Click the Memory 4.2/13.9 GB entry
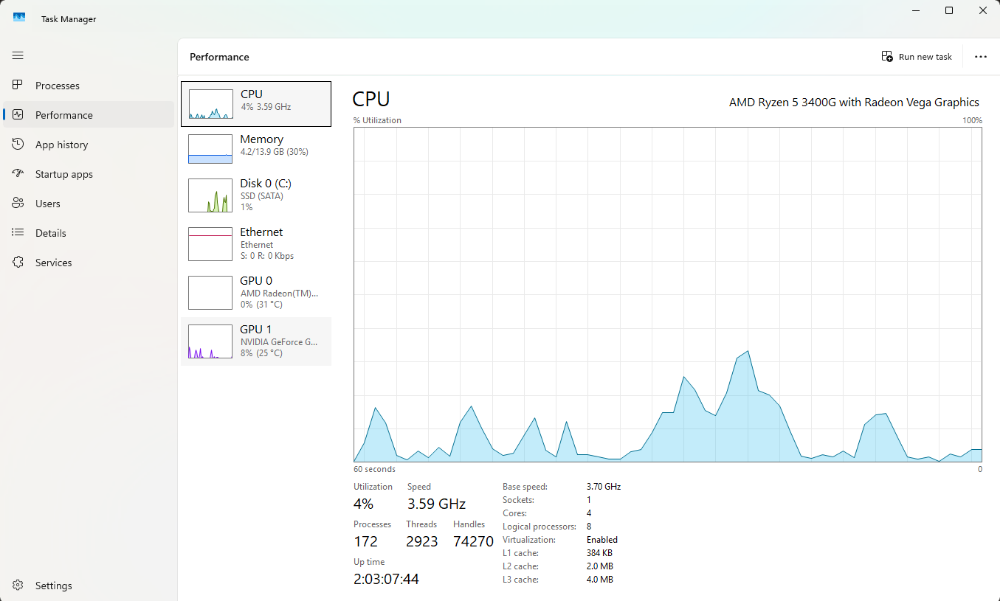This screenshot has width=1000, height=601. (x=274, y=152)
